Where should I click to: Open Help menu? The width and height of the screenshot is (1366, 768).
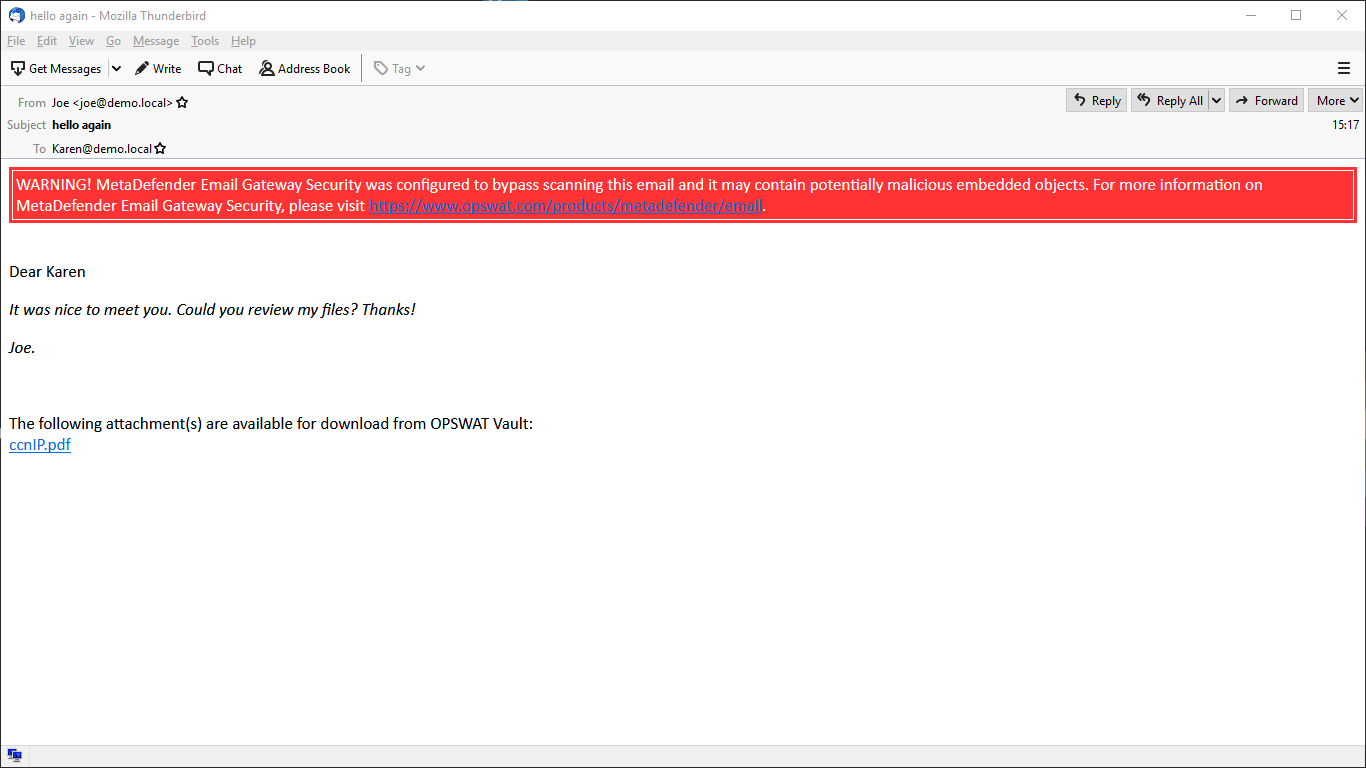tap(243, 41)
